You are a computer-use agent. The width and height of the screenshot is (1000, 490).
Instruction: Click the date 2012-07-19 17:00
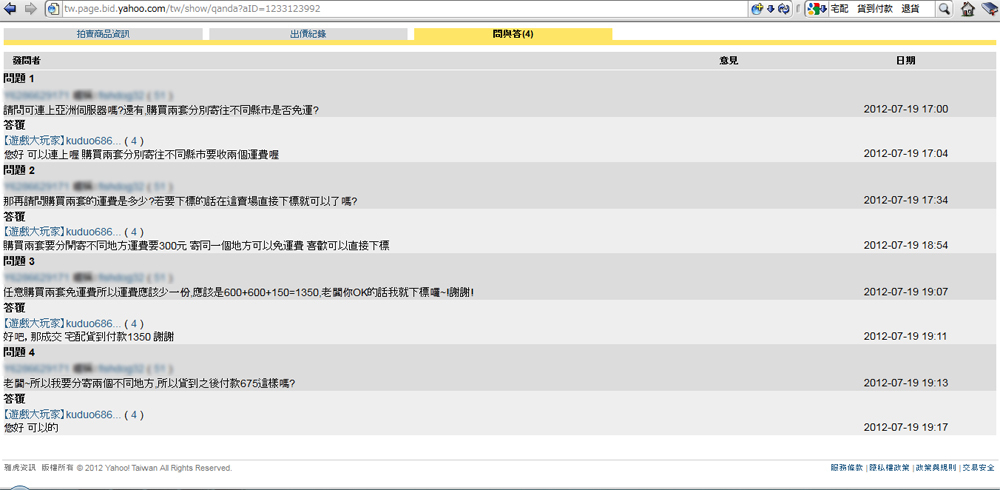(x=906, y=109)
